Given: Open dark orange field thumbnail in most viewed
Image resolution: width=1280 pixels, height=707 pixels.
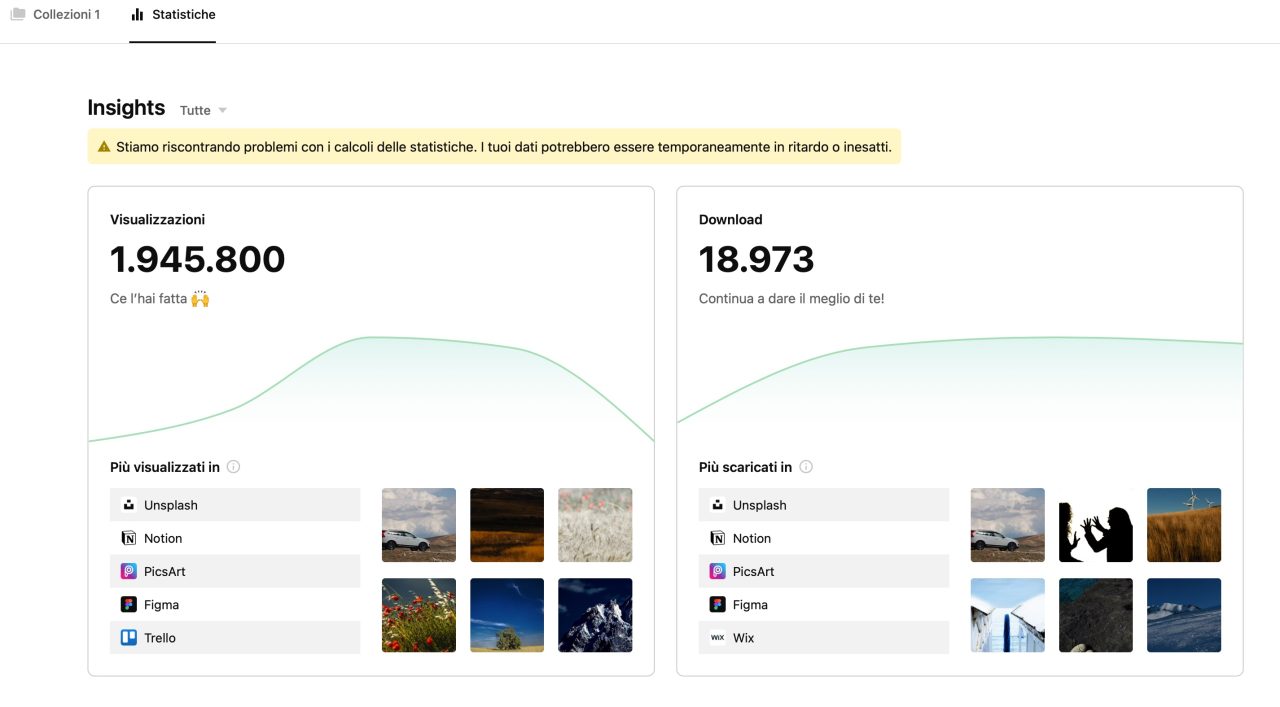Looking at the screenshot, I should [x=507, y=525].
